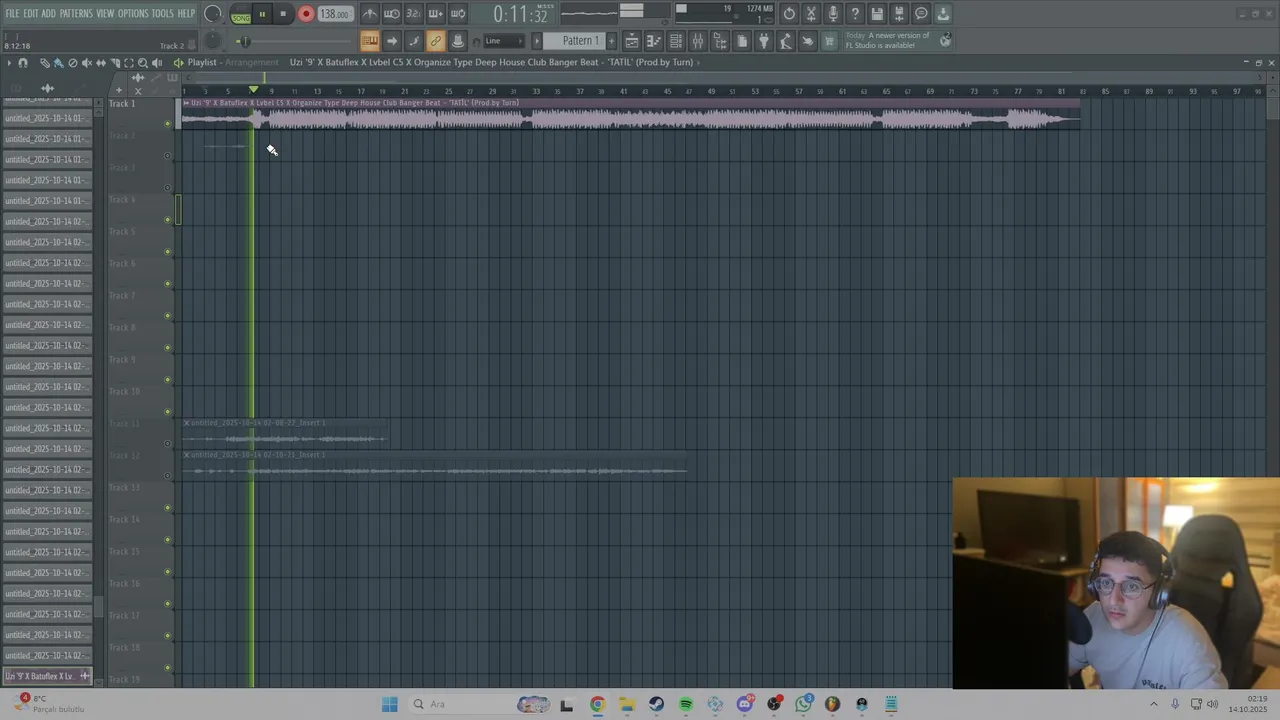
Task: Open the OPTIONS menu
Action: [133, 14]
